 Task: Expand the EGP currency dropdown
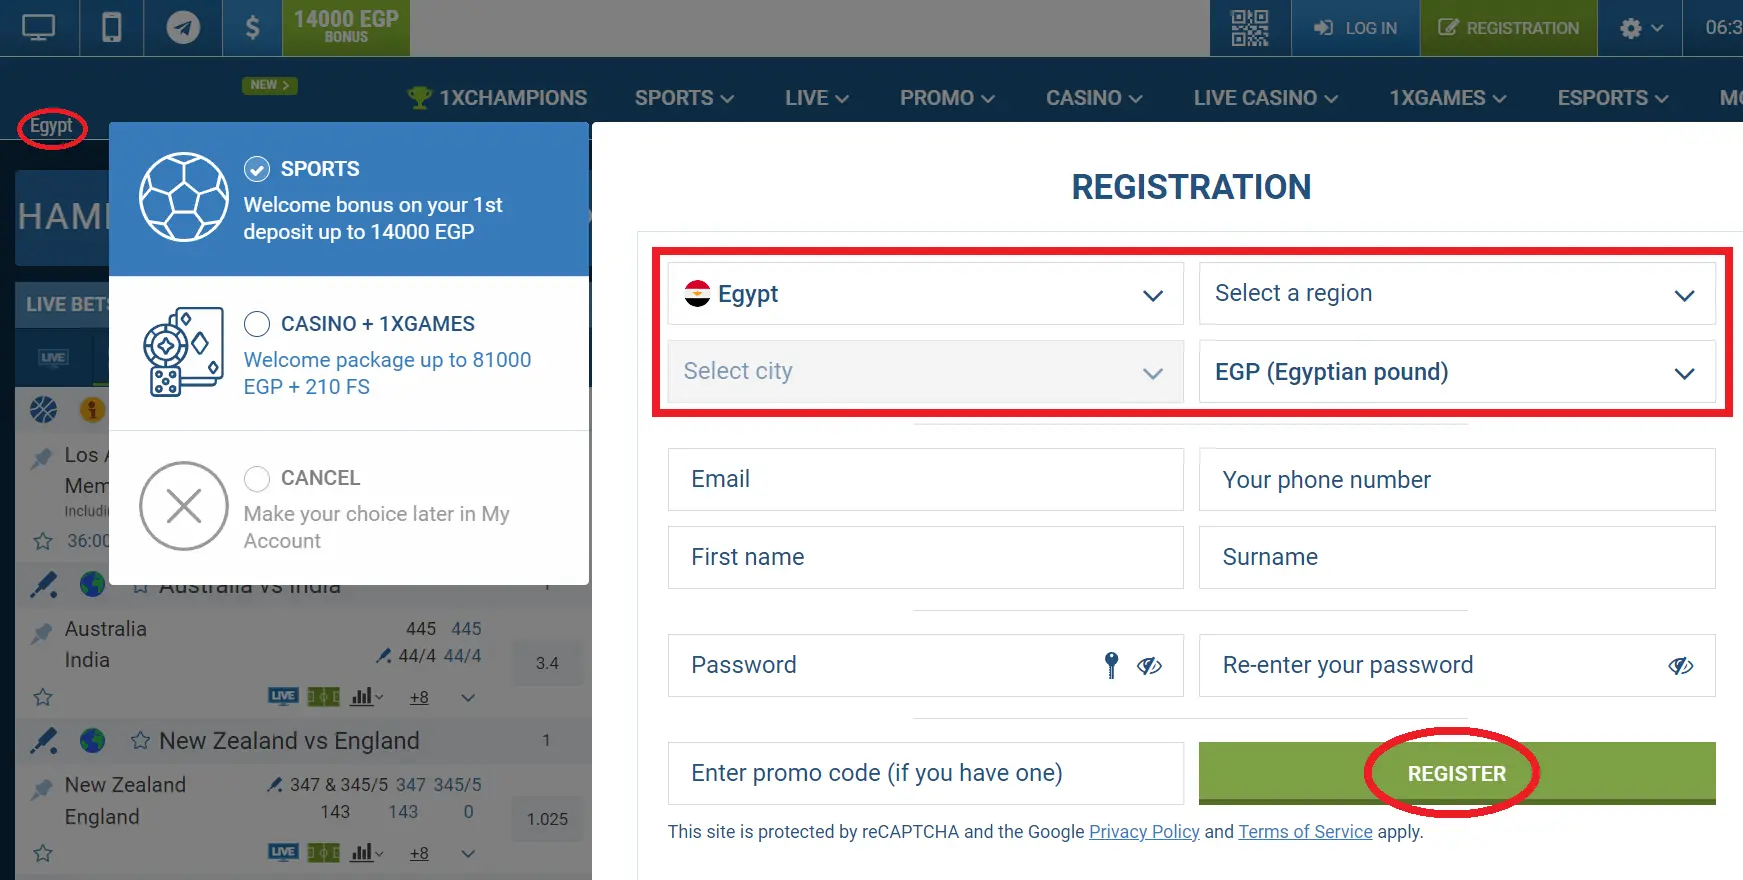click(1456, 372)
